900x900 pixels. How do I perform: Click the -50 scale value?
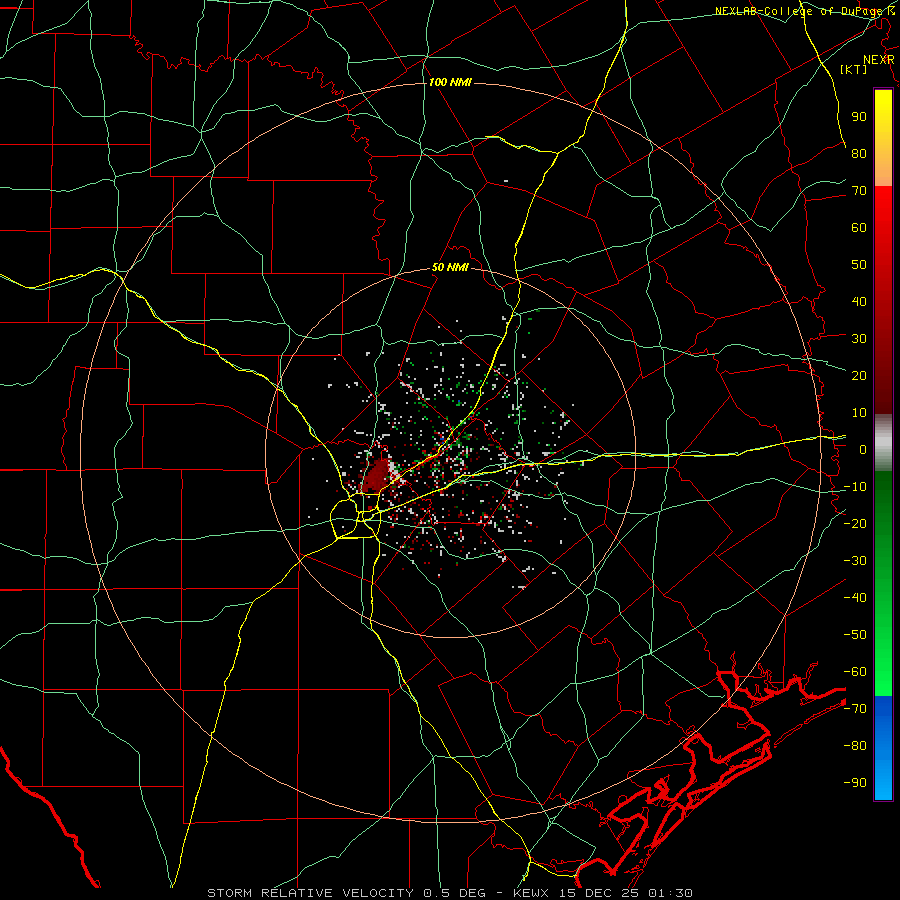tap(855, 635)
